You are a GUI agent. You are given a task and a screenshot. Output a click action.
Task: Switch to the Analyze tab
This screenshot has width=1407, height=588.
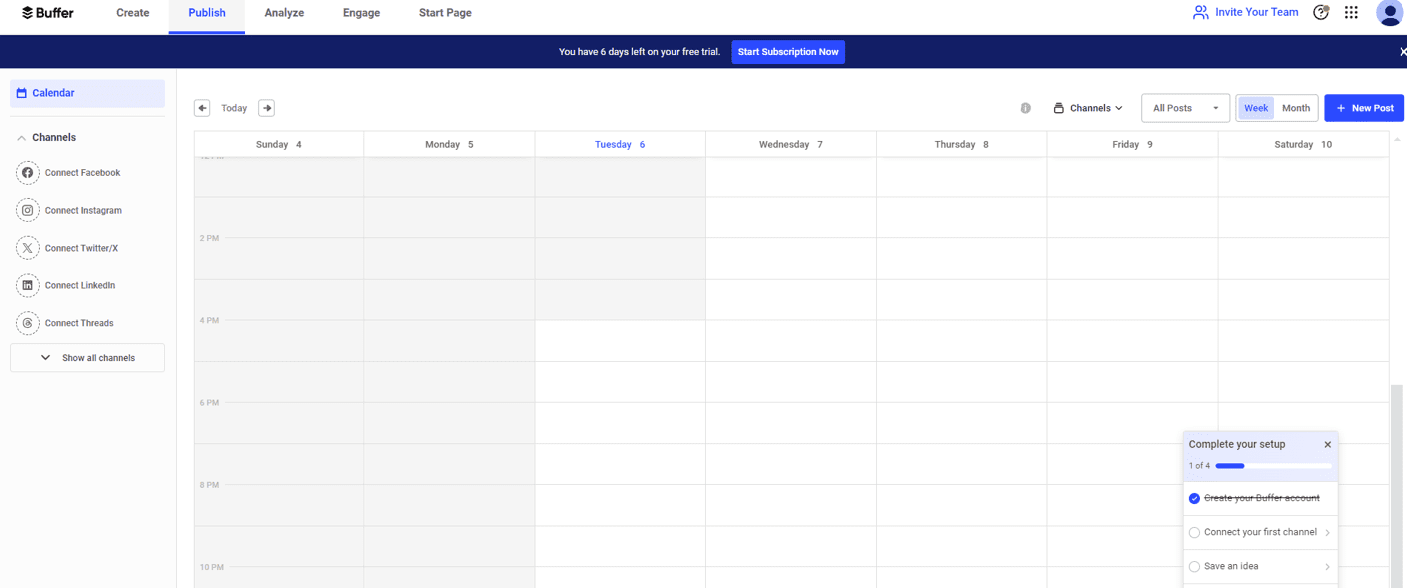pyautogui.click(x=284, y=13)
